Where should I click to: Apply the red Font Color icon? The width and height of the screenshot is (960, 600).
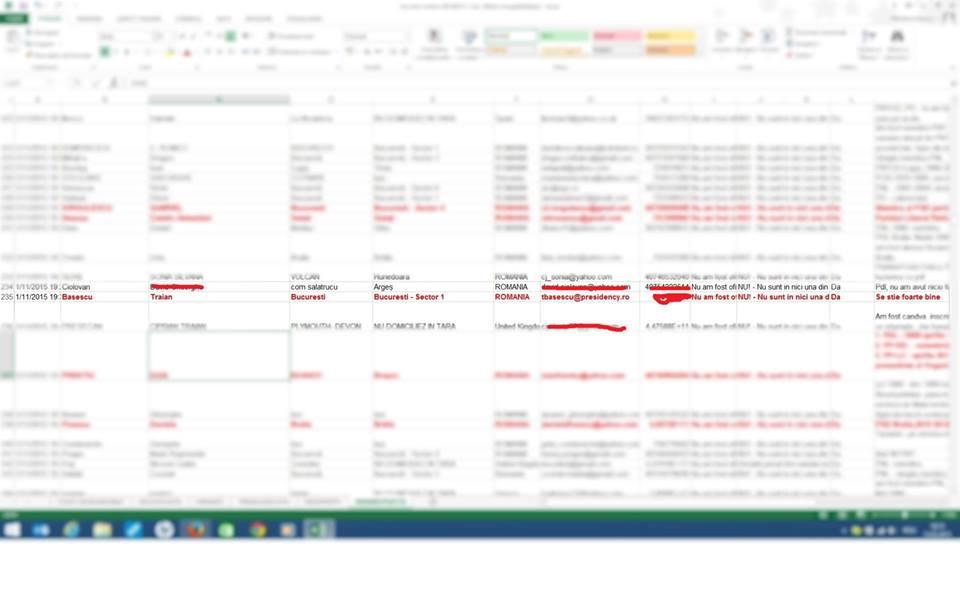[x=187, y=52]
